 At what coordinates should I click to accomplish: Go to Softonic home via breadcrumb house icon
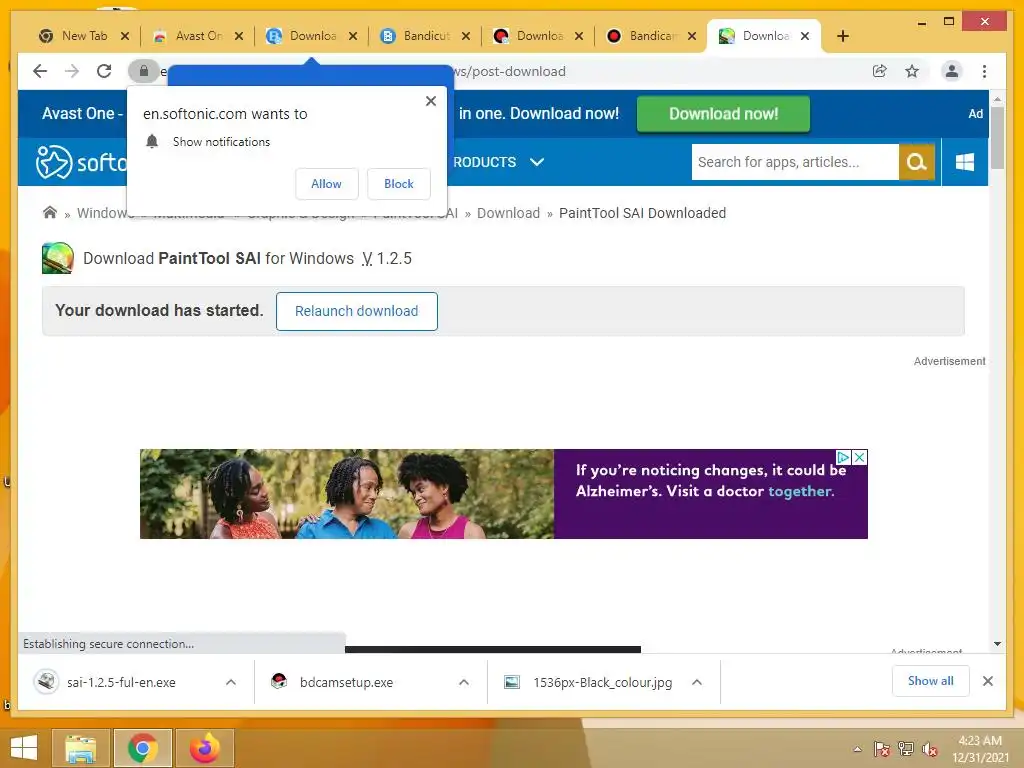[50, 212]
